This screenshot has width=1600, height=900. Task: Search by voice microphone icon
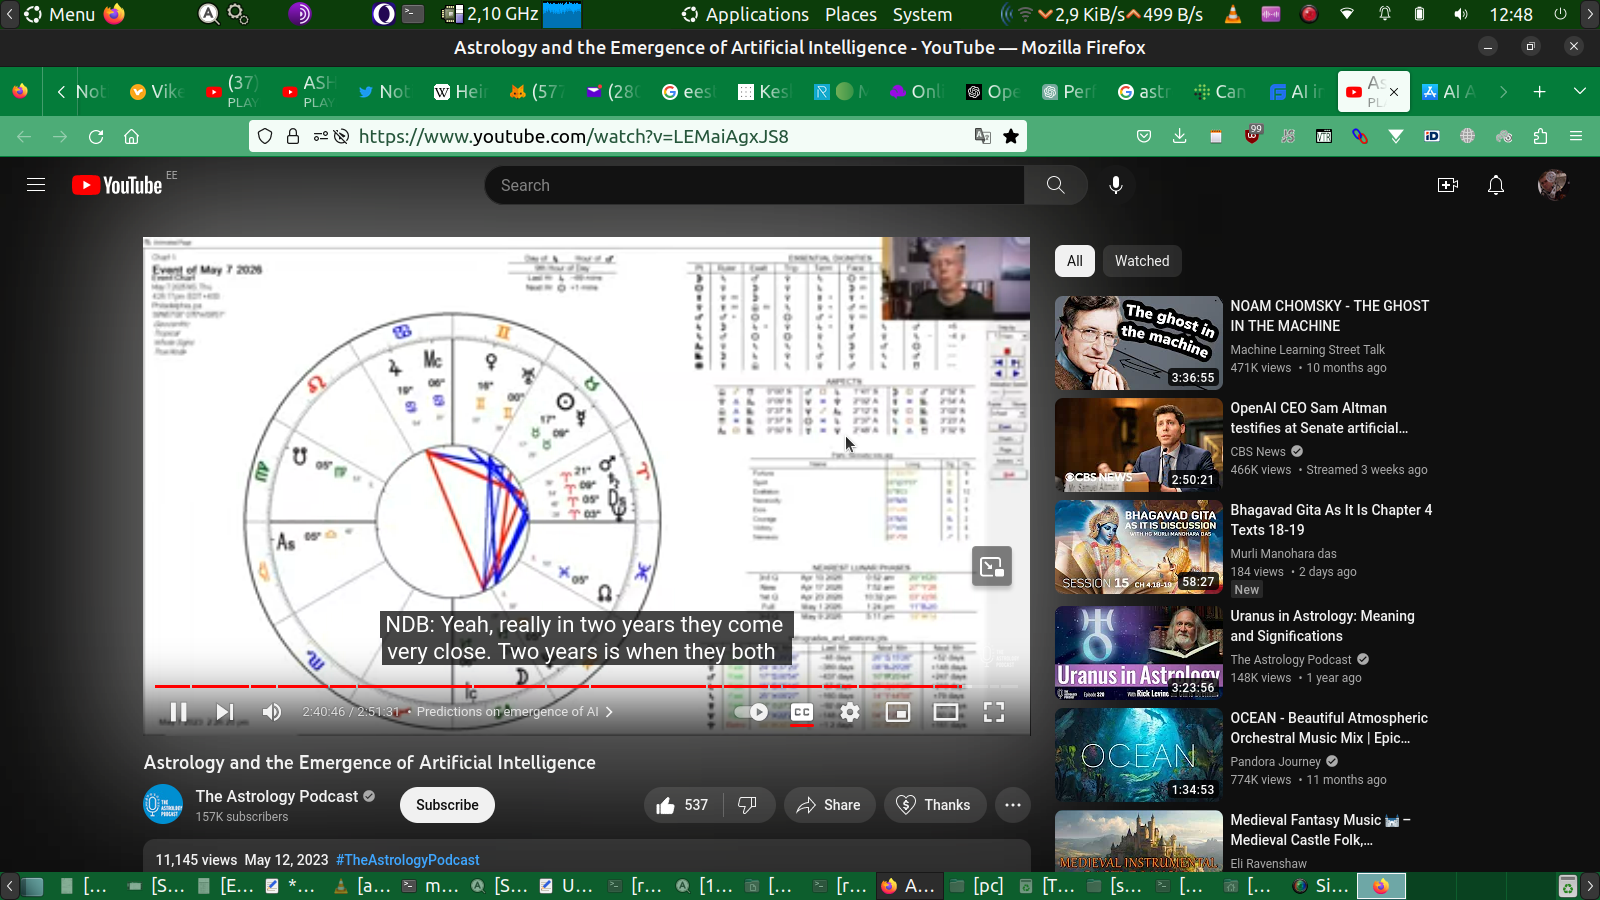click(1116, 185)
